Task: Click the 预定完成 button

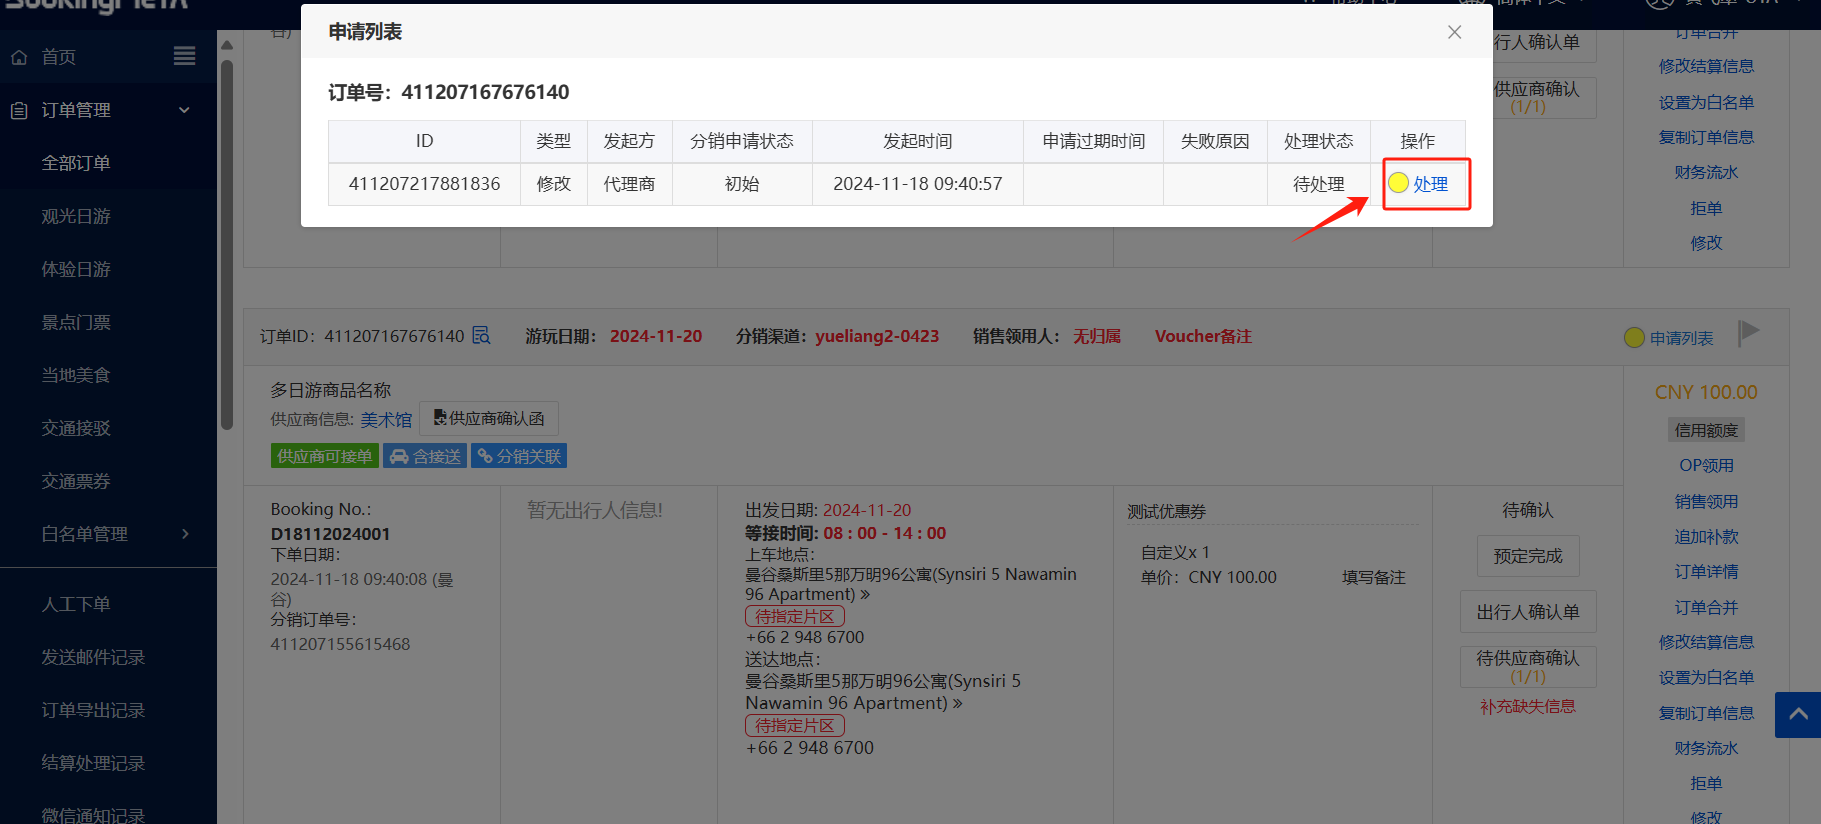Action: coord(1527,556)
